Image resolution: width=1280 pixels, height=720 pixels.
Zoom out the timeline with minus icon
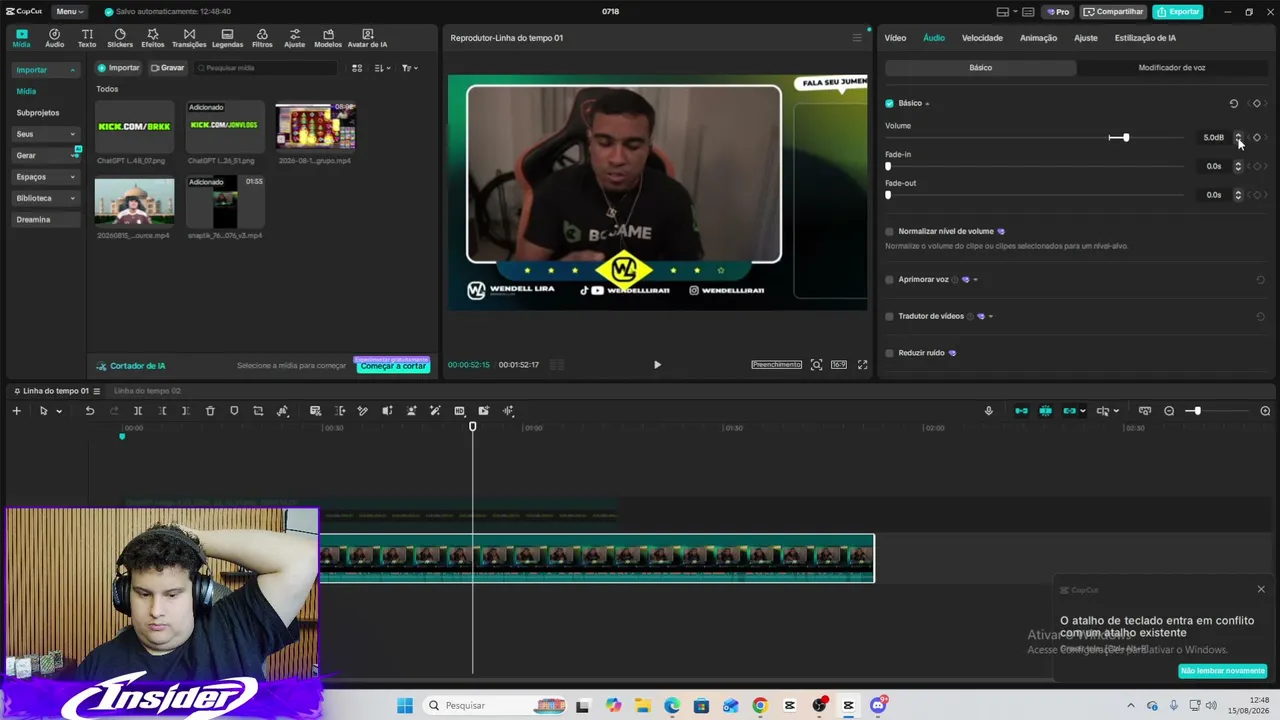click(1169, 411)
